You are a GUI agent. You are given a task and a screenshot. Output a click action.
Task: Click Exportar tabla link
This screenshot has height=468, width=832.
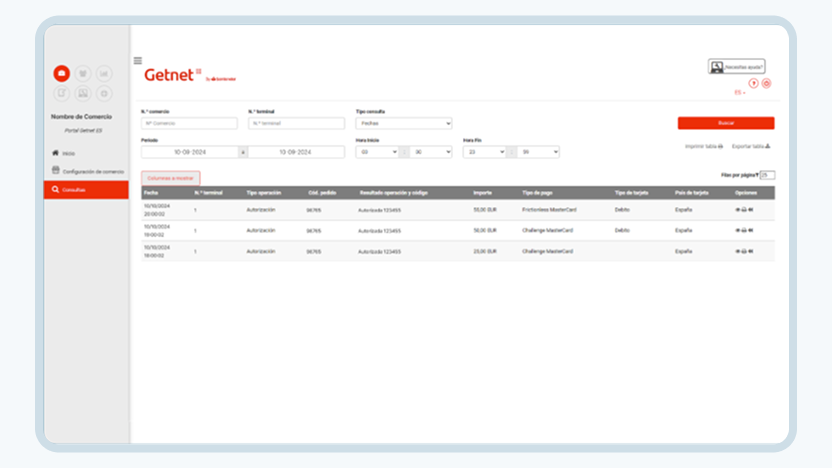751,146
